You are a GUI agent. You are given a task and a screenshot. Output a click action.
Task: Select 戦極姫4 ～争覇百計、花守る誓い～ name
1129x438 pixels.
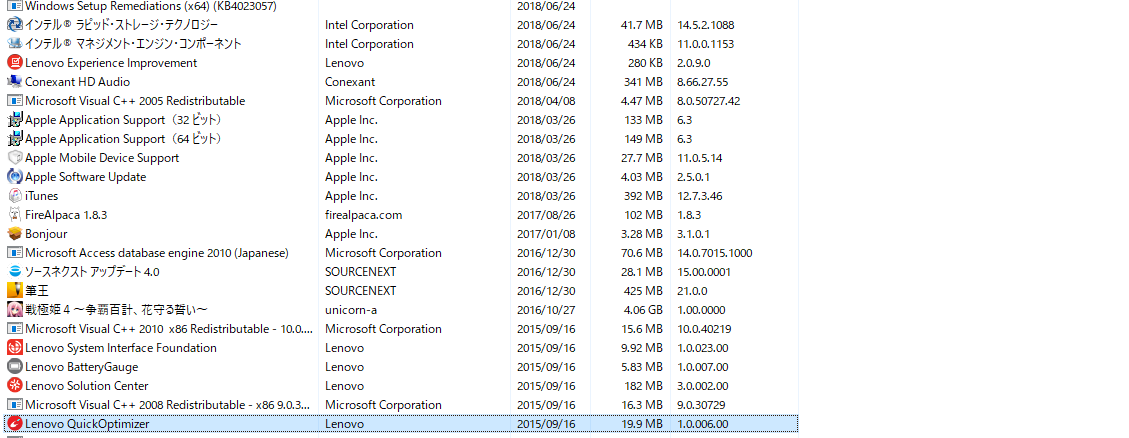(x=117, y=310)
